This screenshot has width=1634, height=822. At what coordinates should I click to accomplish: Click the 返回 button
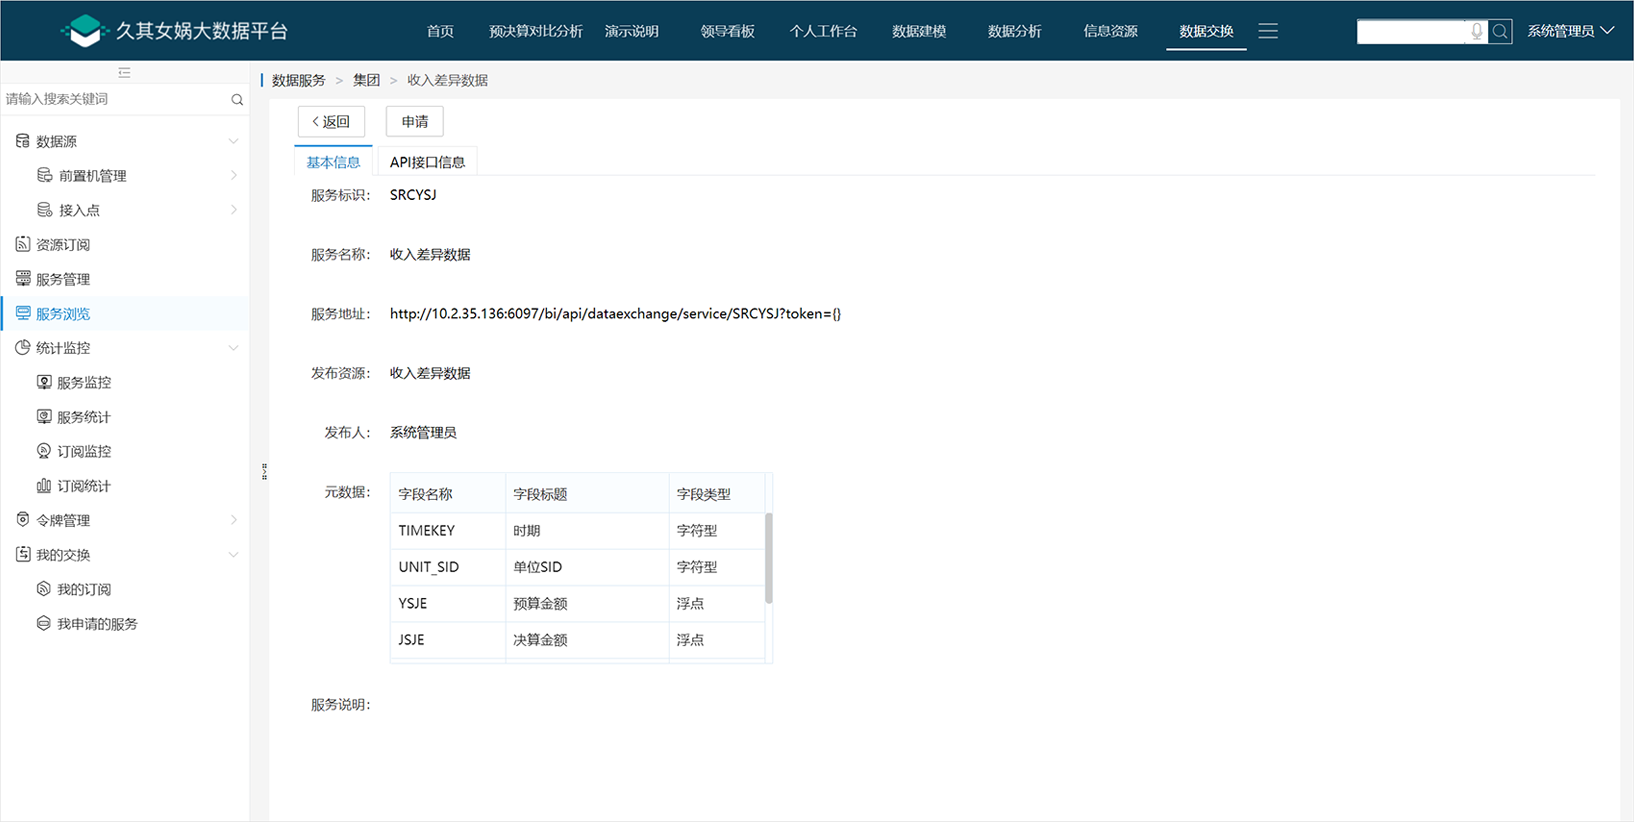pyautogui.click(x=331, y=121)
